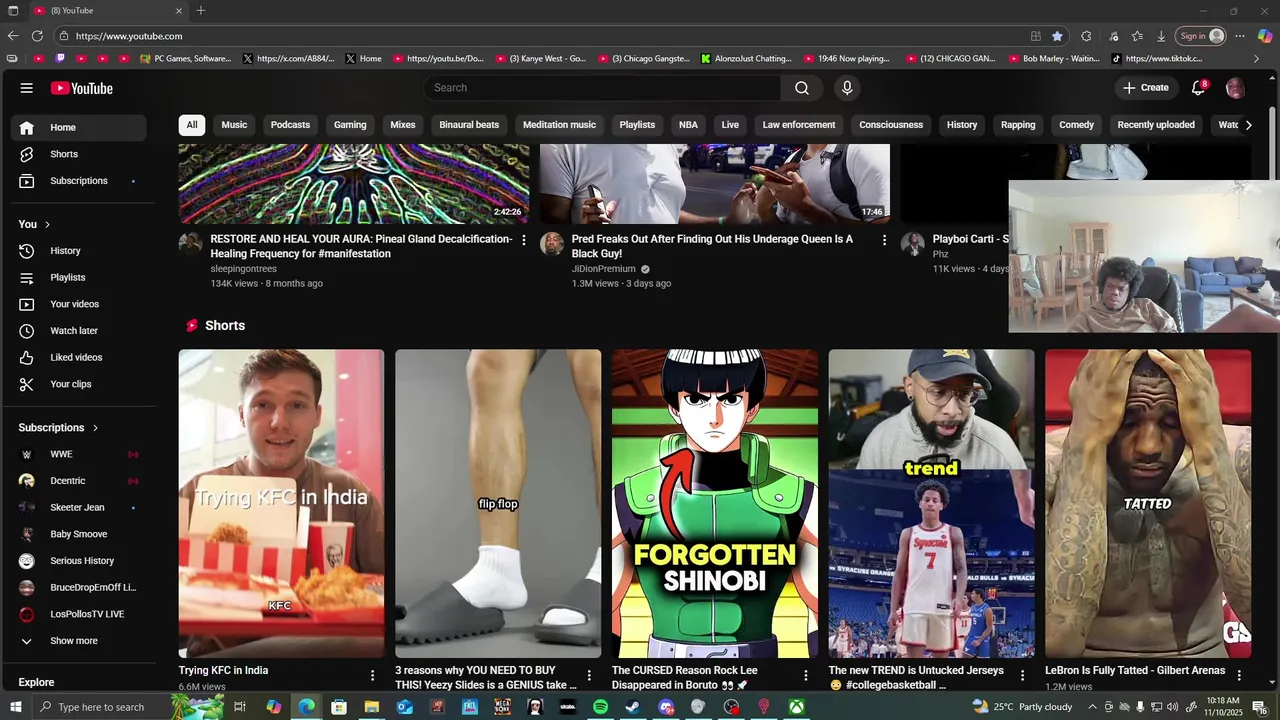Click the bookmark star in address bar
This screenshot has width=1280, height=720.
point(1057,36)
